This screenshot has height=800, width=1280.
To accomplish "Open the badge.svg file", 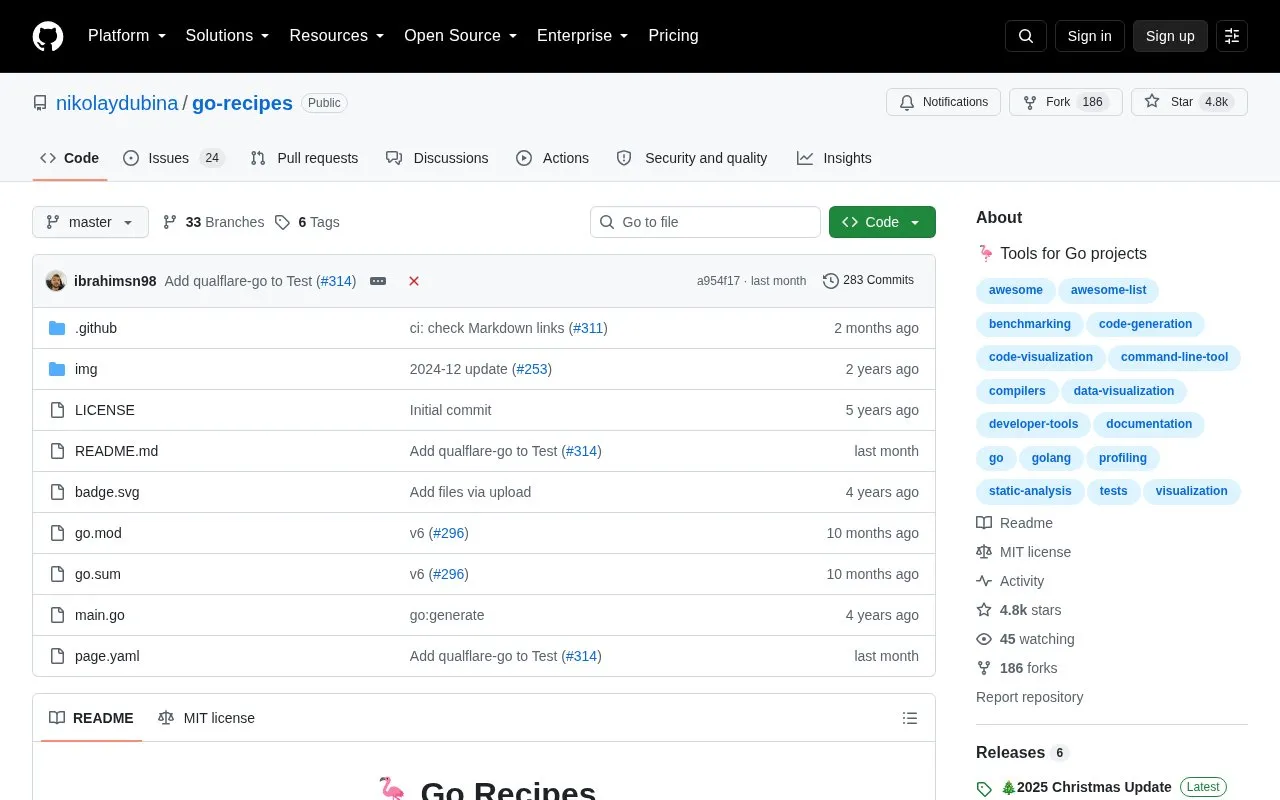I will tap(107, 492).
